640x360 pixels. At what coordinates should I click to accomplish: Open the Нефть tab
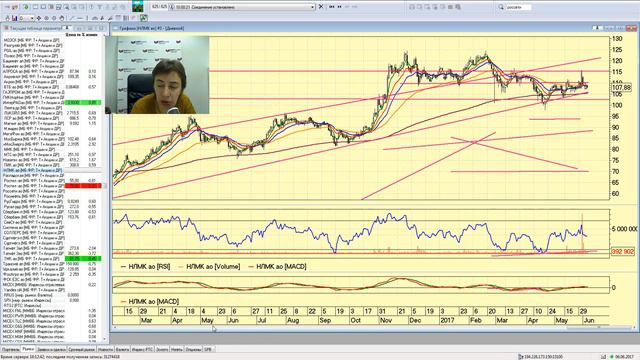point(177,349)
